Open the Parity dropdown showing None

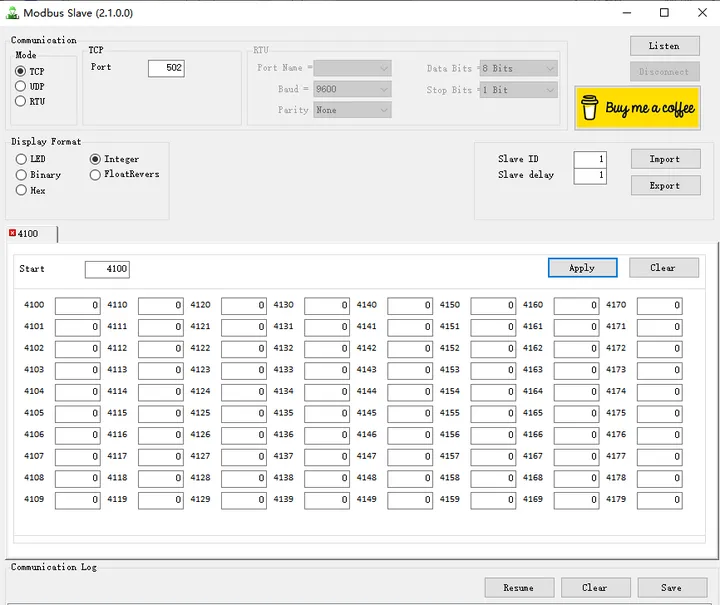(x=352, y=110)
